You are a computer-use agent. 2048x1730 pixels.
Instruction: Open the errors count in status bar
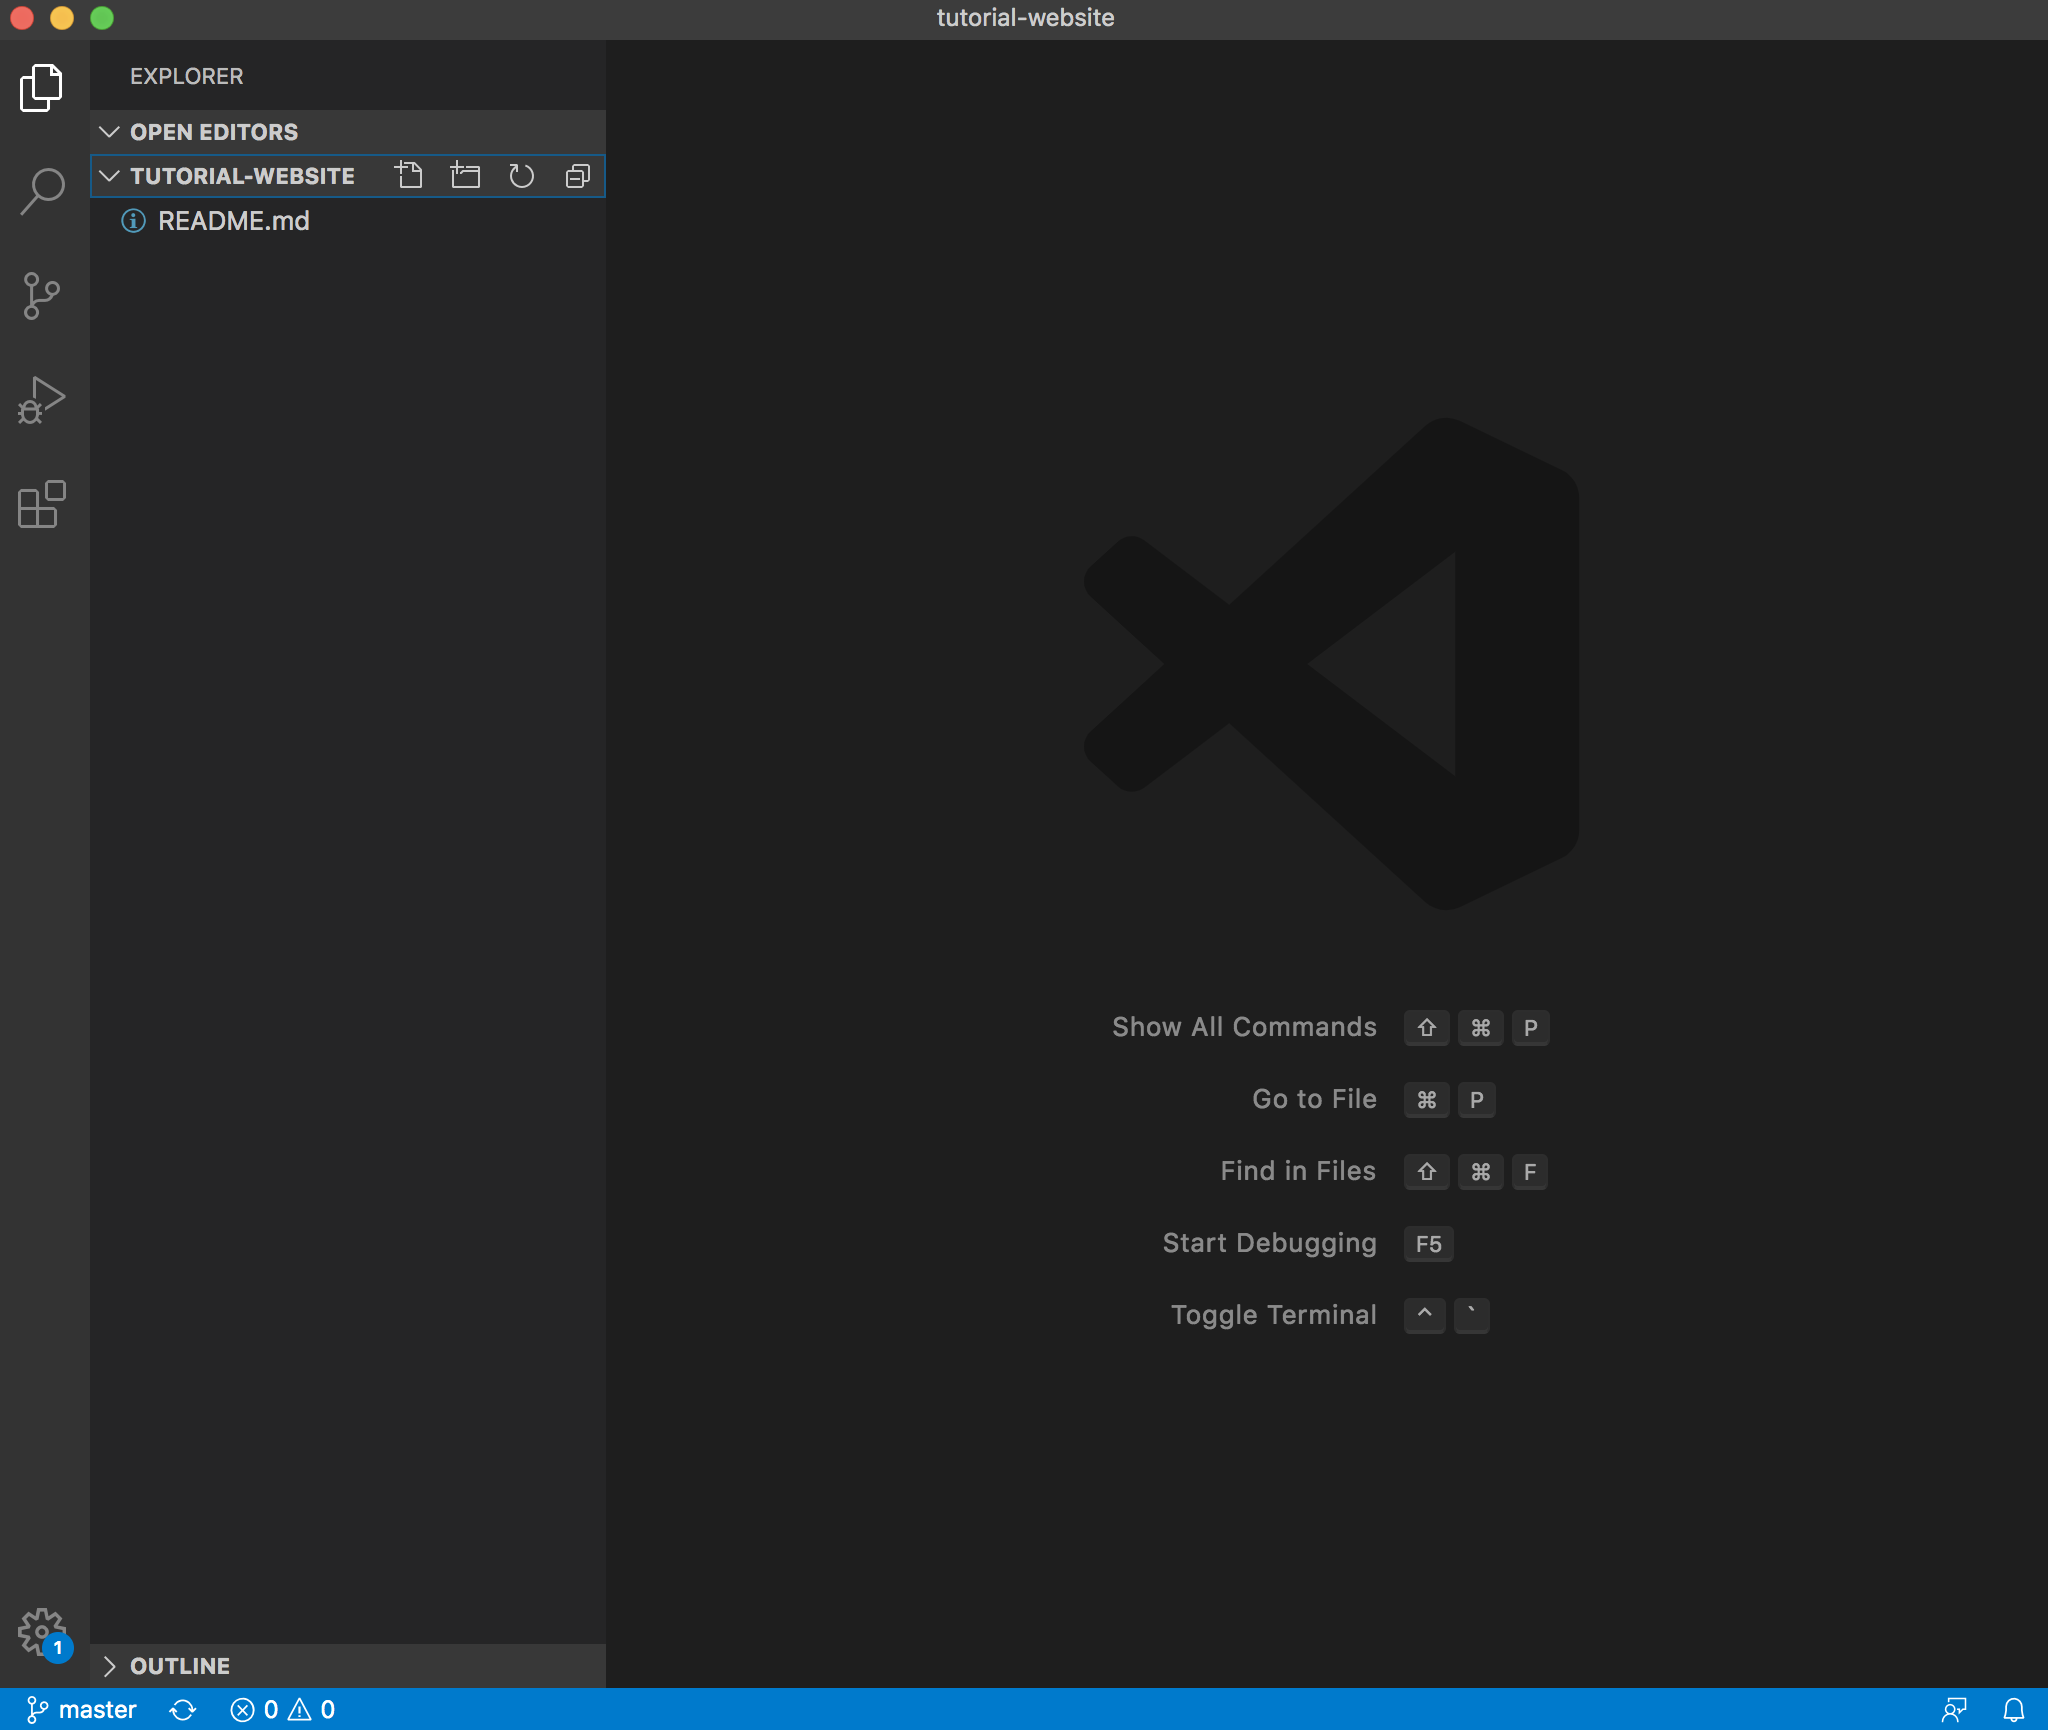click(254, 1710)
